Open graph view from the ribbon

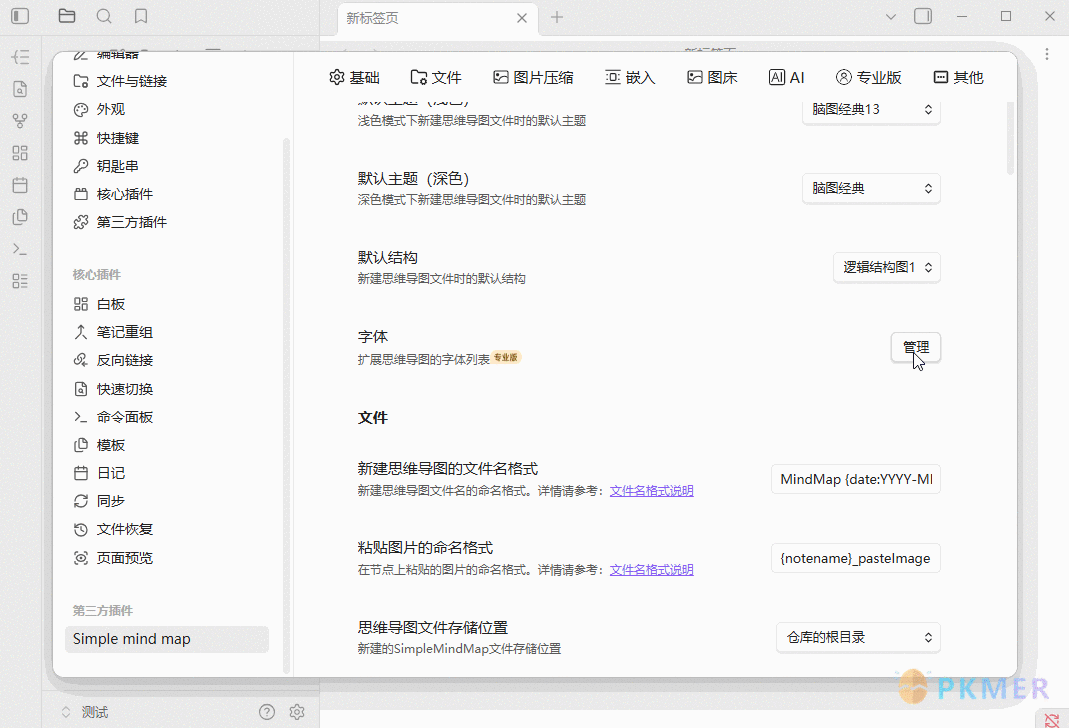(20, 121)
